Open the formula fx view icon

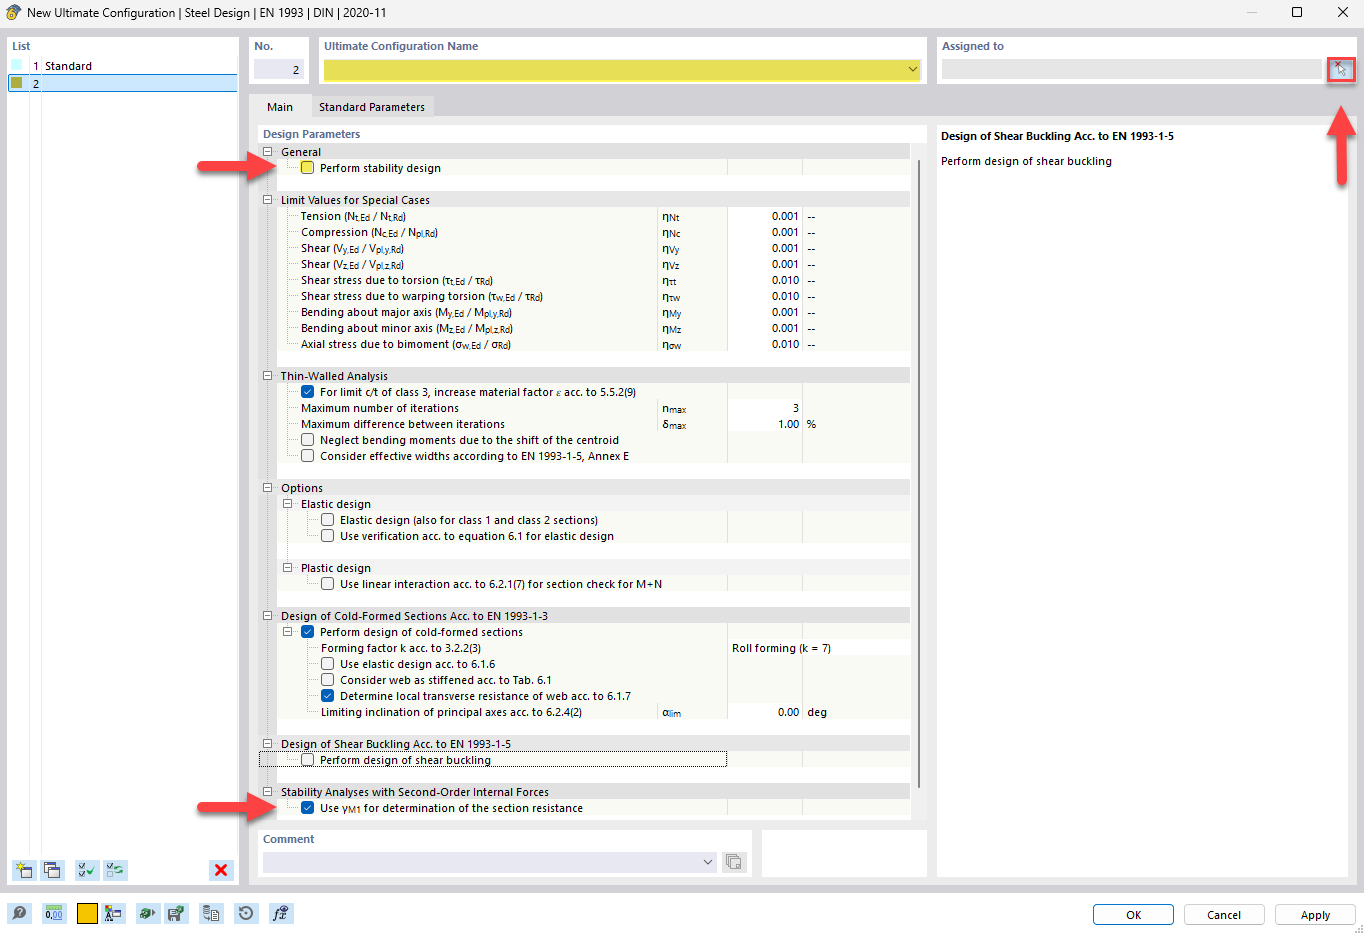tap(281, 913)
